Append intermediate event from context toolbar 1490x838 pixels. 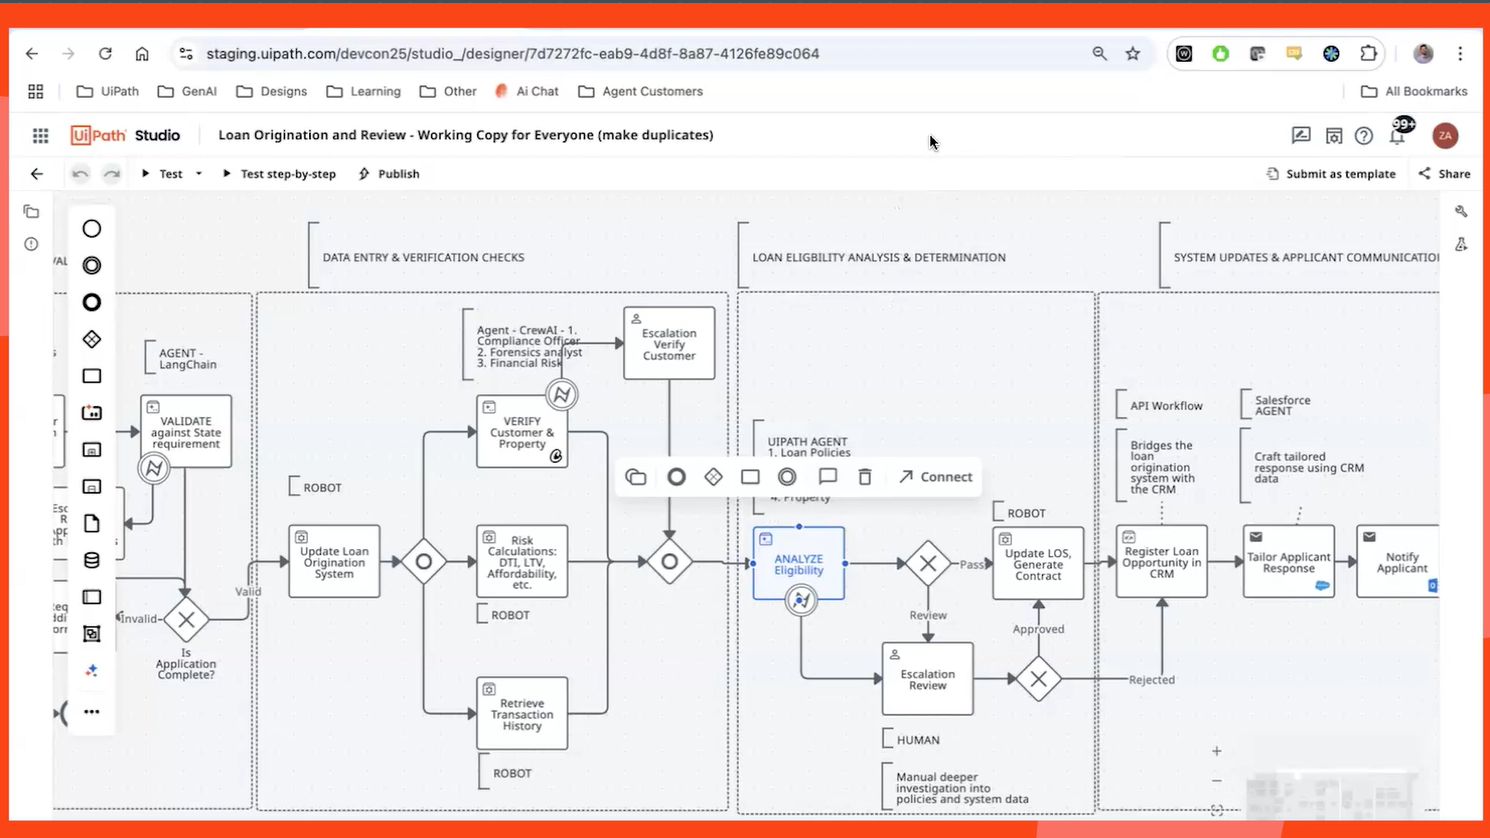click(x=787, y=477)
